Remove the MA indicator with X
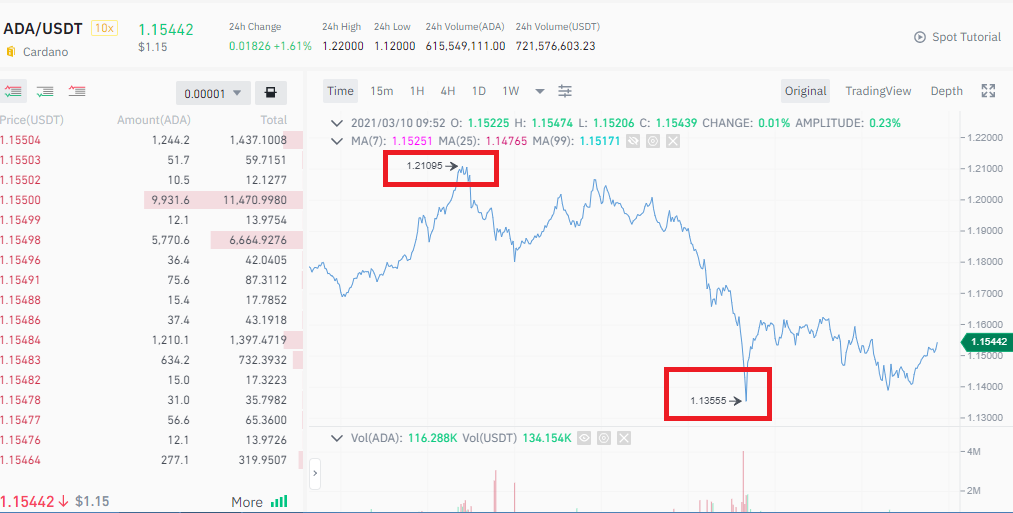The image size is (1013, 513). (x=673, y=141)
